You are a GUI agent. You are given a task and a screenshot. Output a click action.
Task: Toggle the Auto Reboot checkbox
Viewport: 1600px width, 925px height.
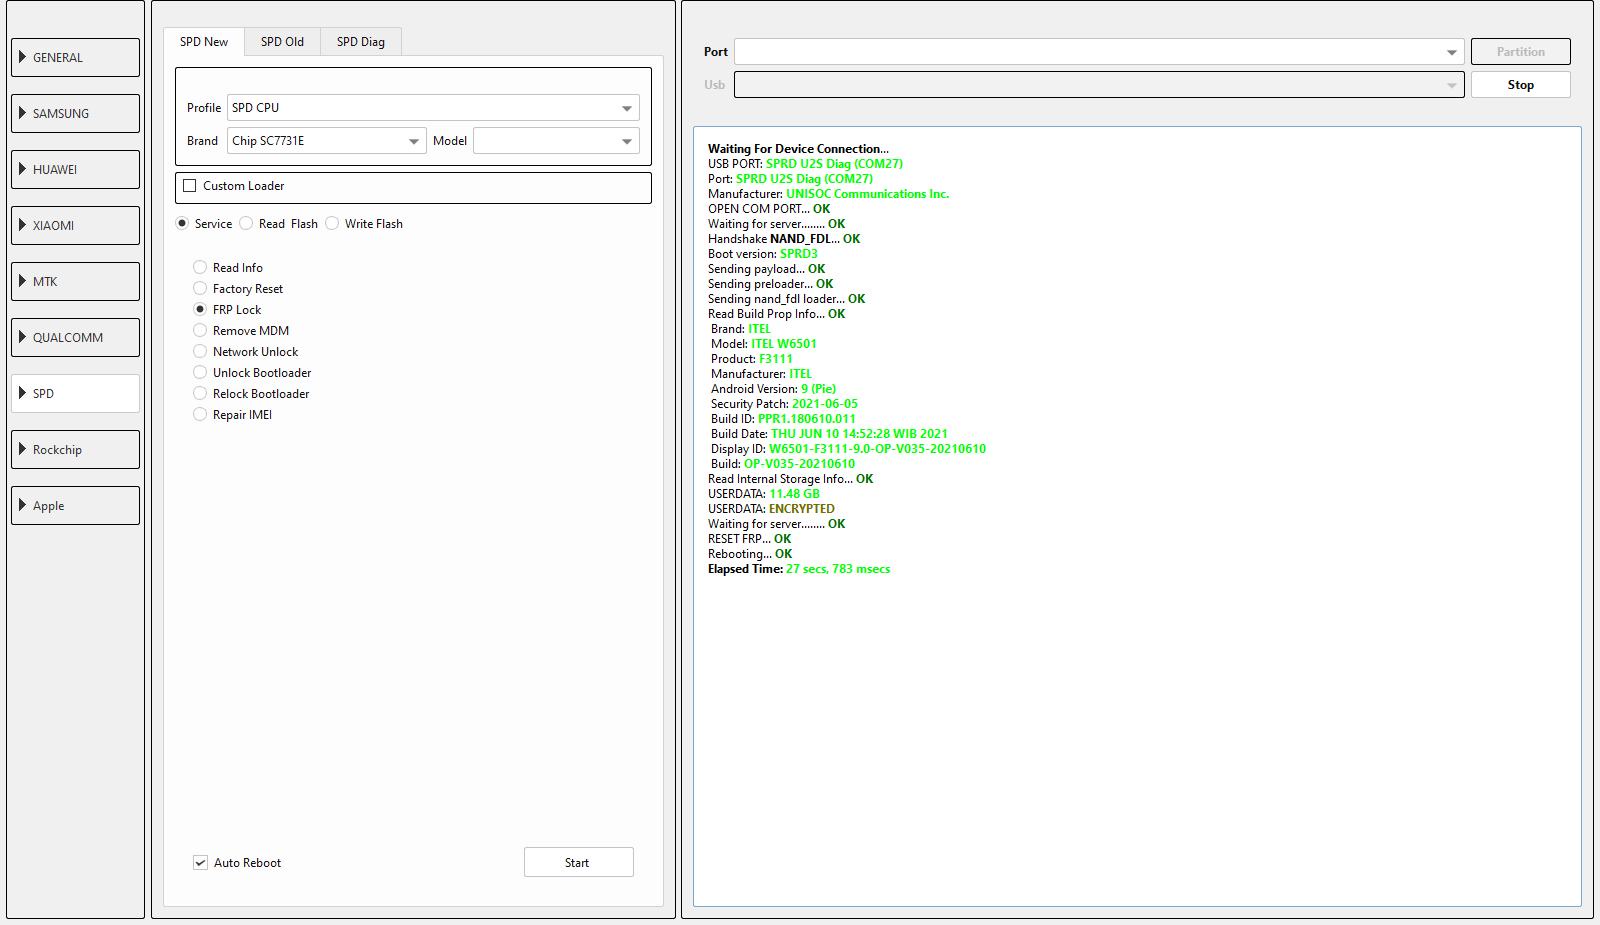[x=200, y=863]
